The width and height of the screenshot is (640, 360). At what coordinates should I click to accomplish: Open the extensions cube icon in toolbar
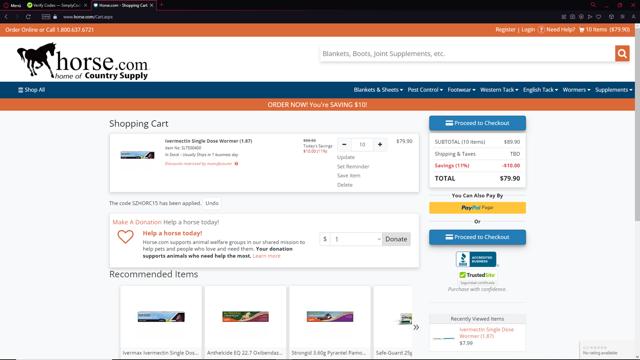[x=611, y=17]
